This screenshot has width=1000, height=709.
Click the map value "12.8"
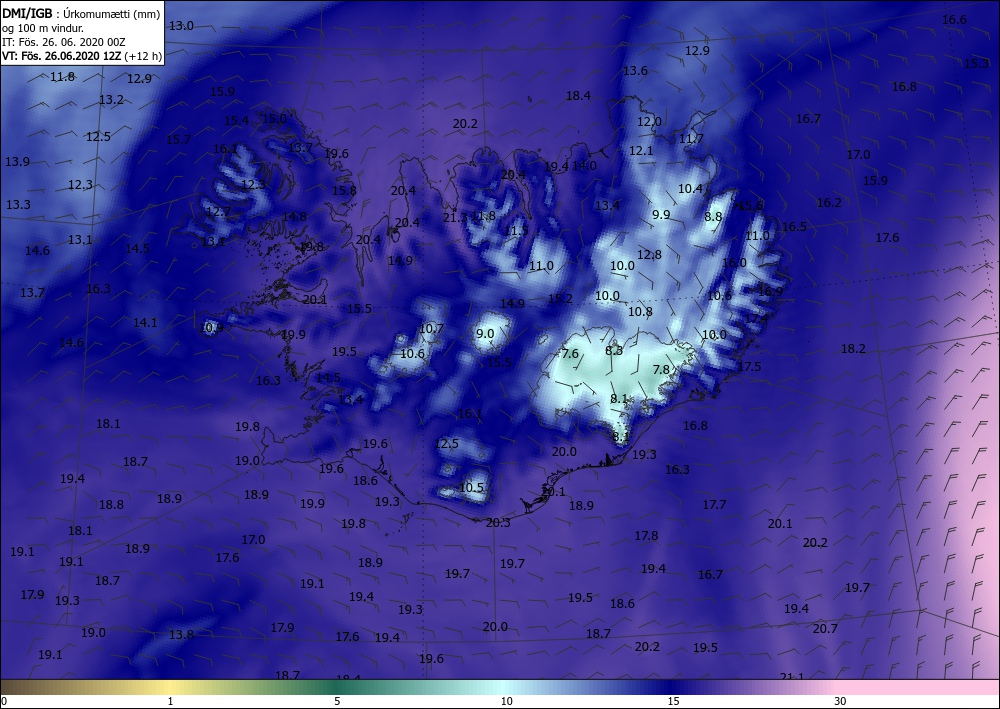(x=649, y=254)
